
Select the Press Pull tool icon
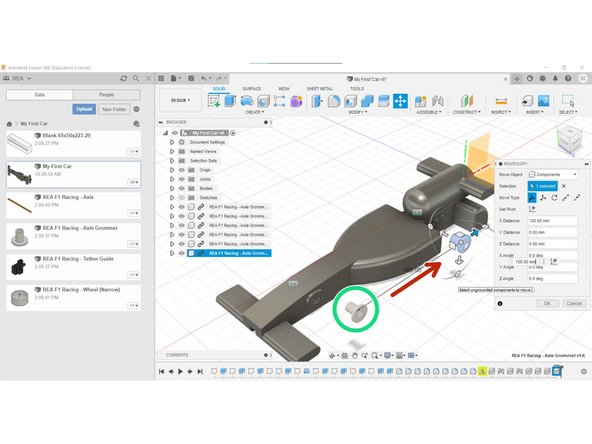[317, 101]
